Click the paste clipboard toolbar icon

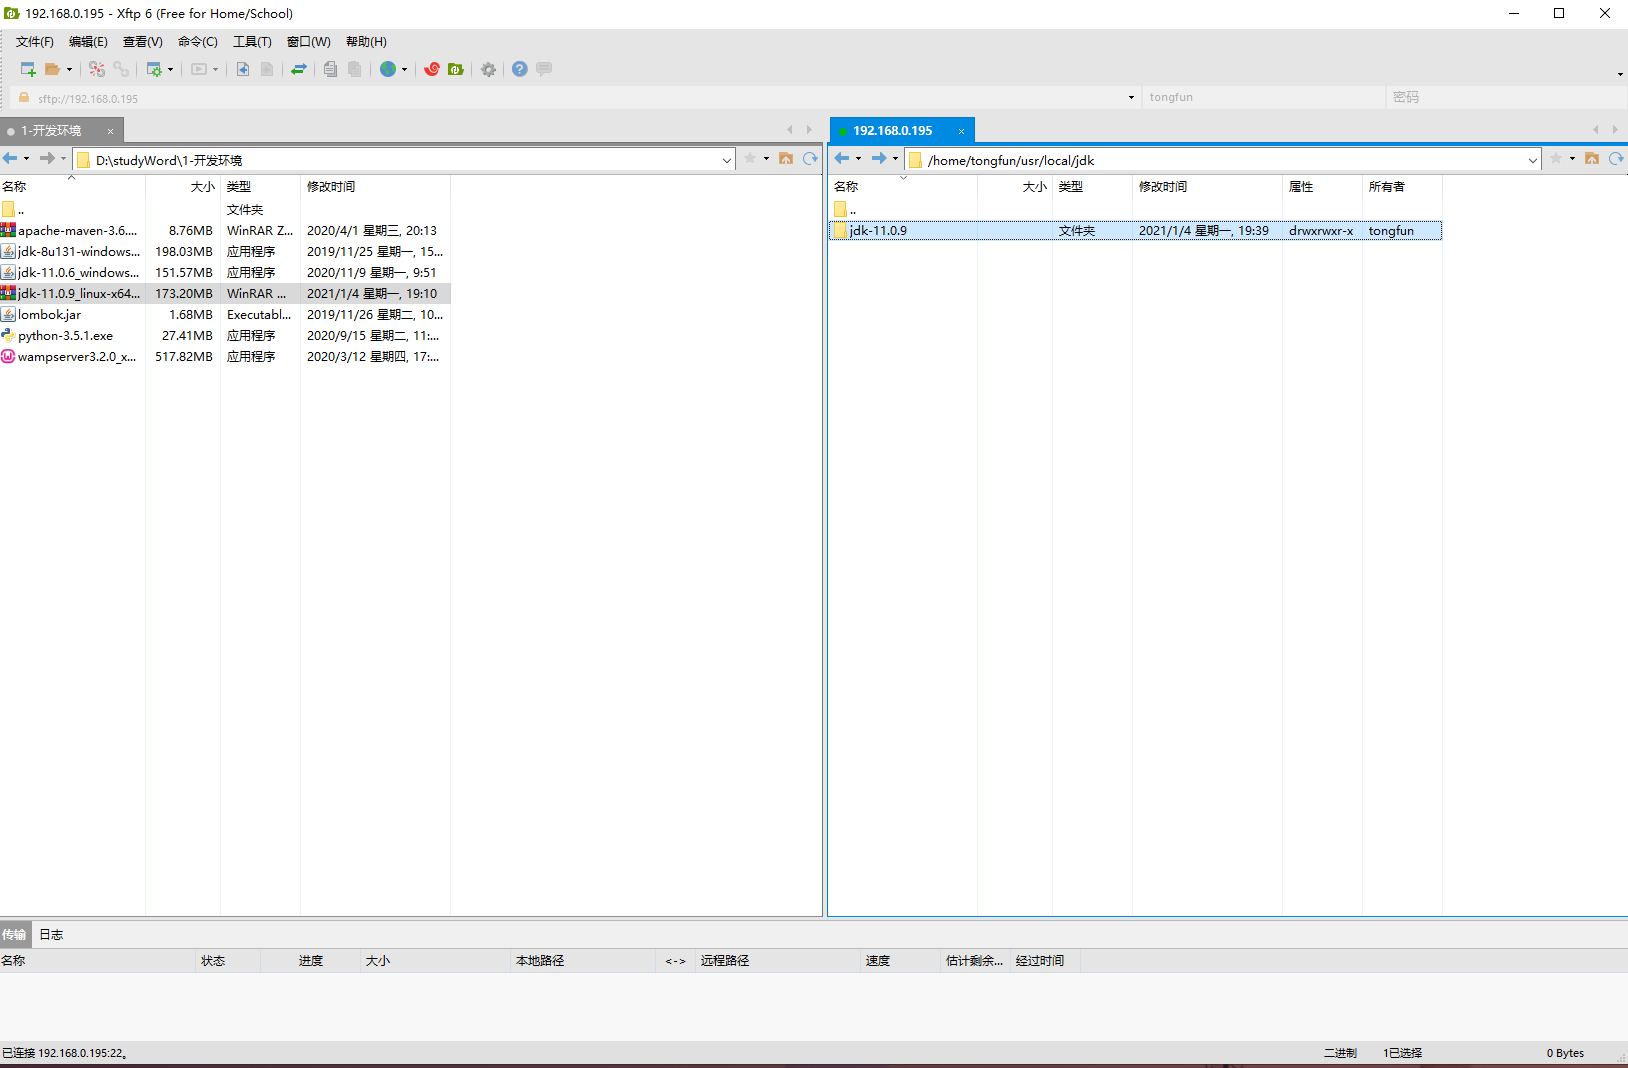point(355,69)
